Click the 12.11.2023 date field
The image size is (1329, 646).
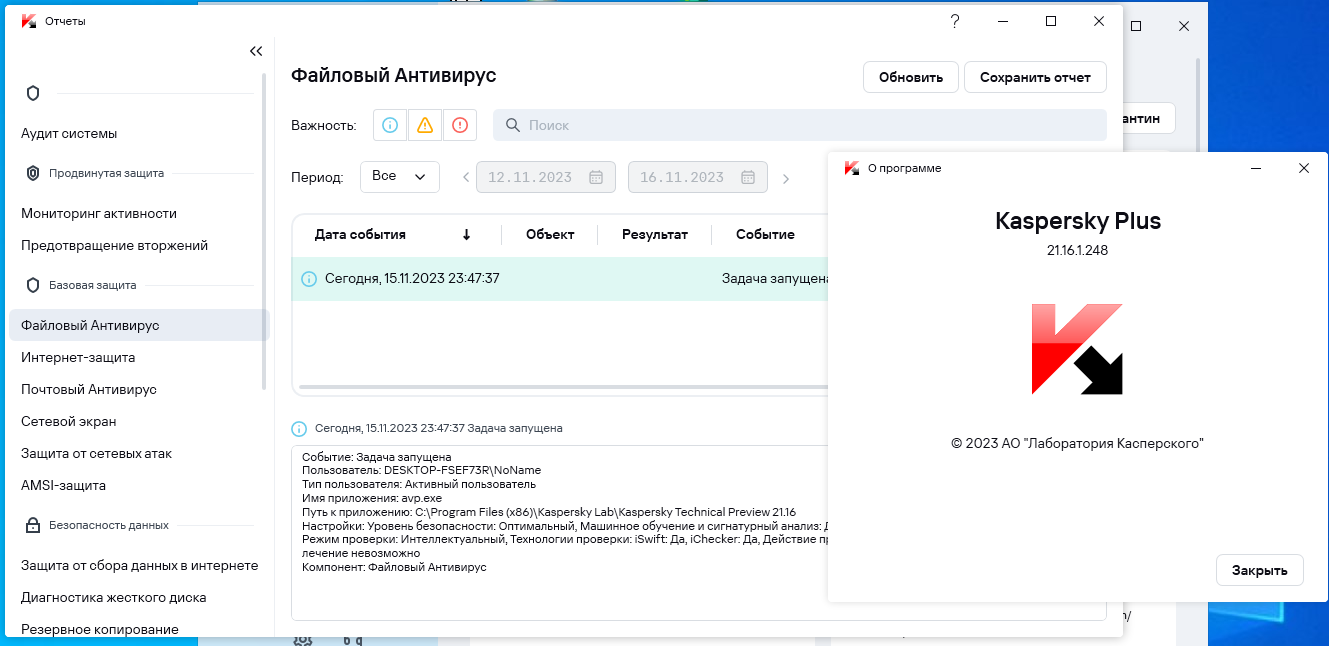coord(546,177)
